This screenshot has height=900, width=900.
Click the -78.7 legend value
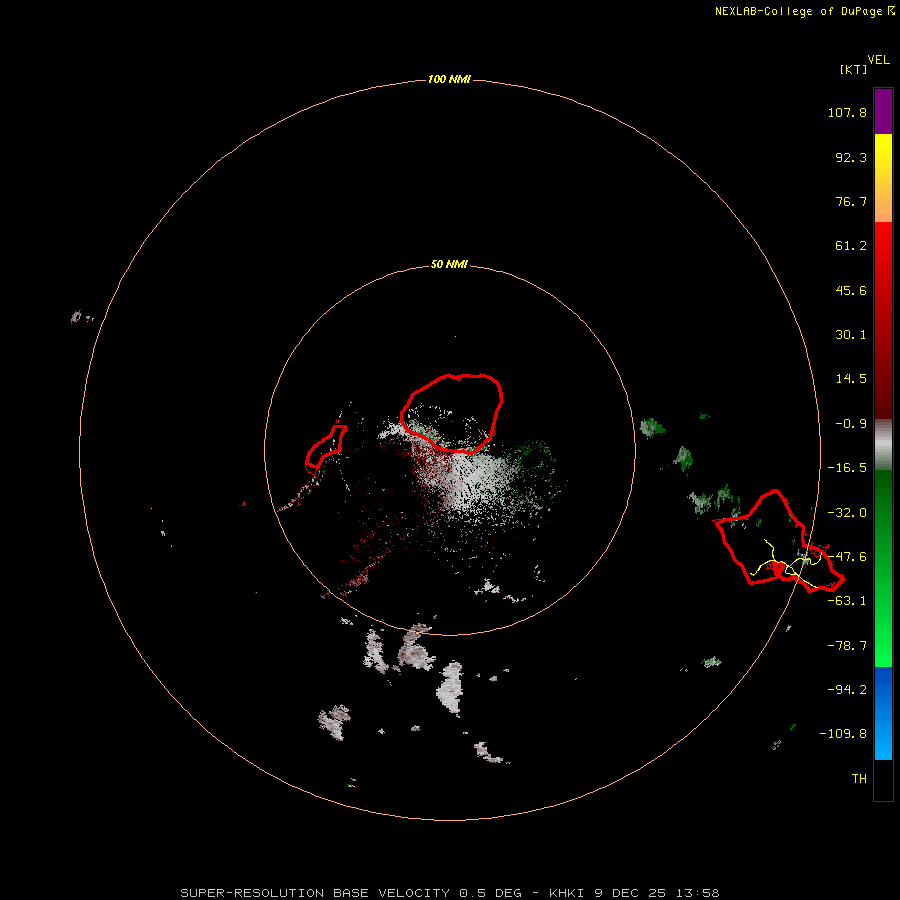[x=847, y=646]
